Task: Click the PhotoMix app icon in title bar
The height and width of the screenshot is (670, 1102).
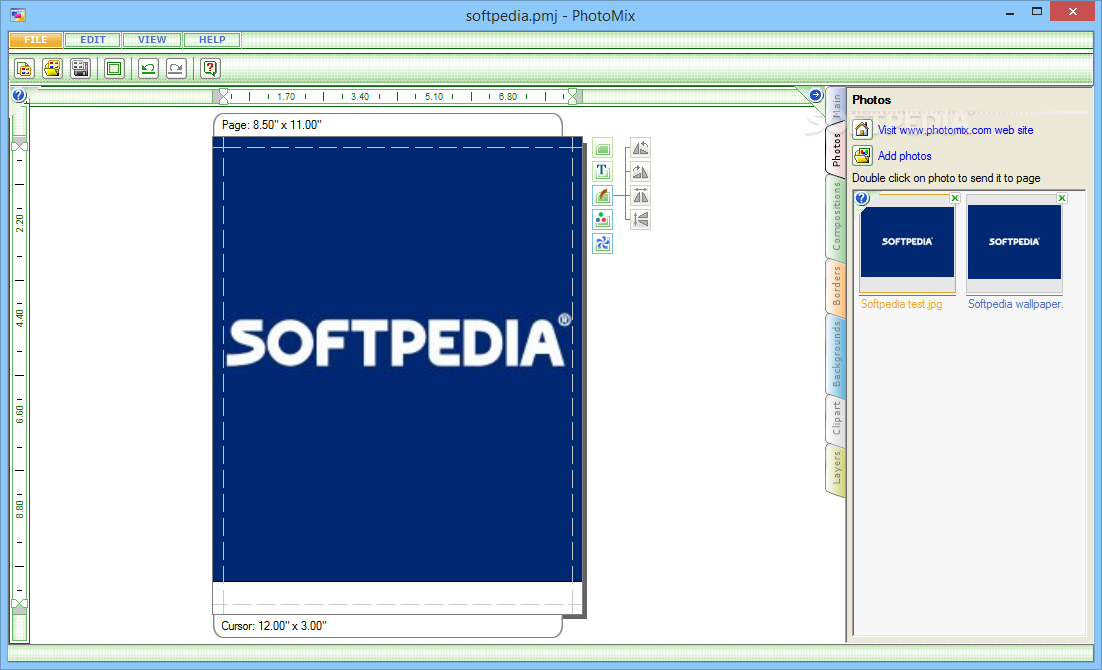Action: pyautogui.click(x=18, y=15)
